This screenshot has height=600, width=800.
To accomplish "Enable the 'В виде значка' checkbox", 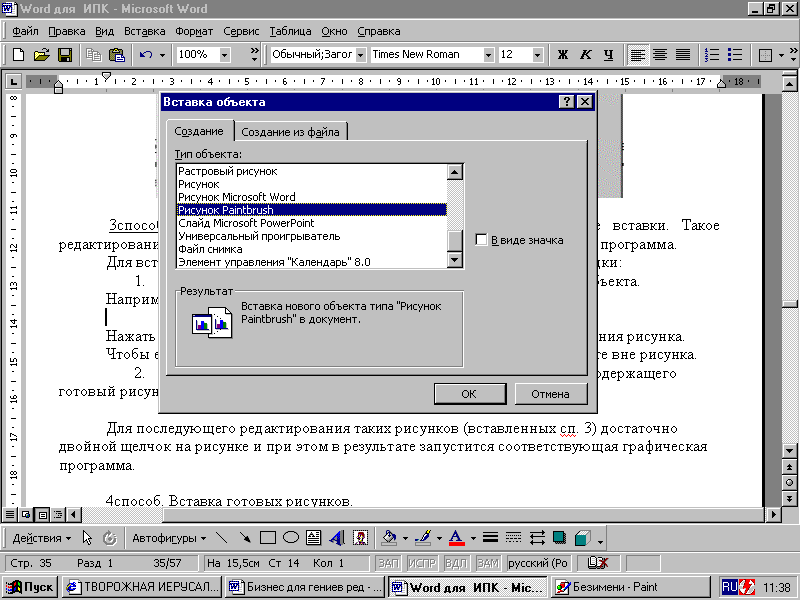I will [x=481, y=240].
